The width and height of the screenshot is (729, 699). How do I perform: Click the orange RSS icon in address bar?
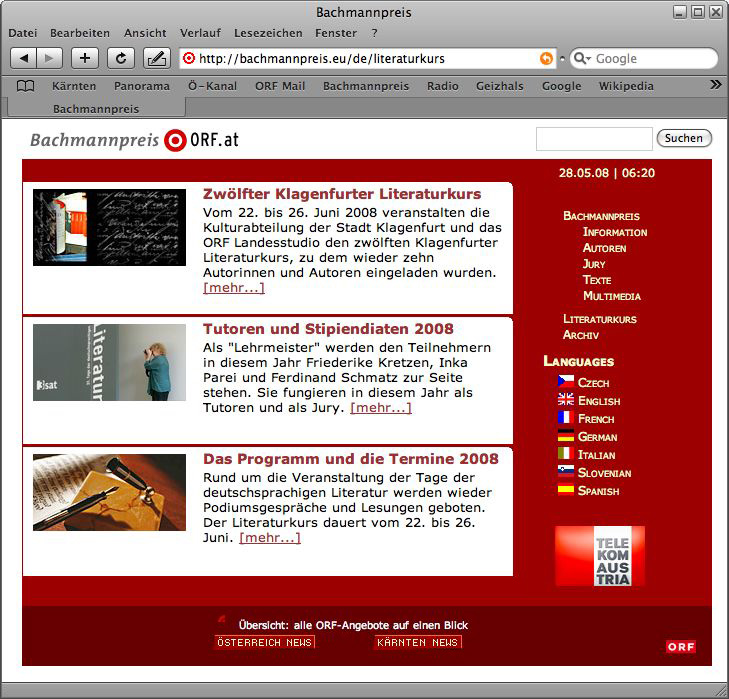pos(546,59)
